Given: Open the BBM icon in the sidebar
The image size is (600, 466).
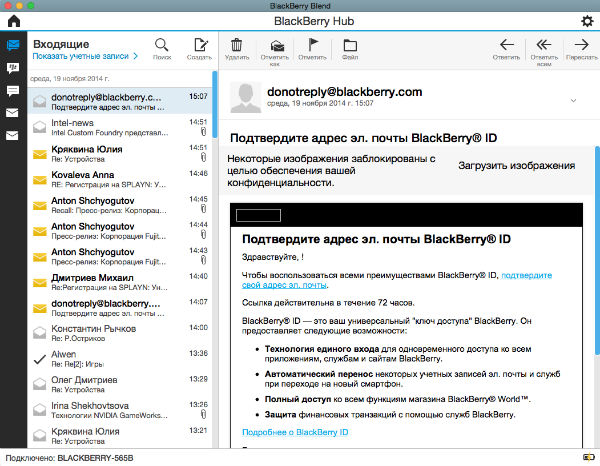Looking at the screenshot, I should coord(13,68).
